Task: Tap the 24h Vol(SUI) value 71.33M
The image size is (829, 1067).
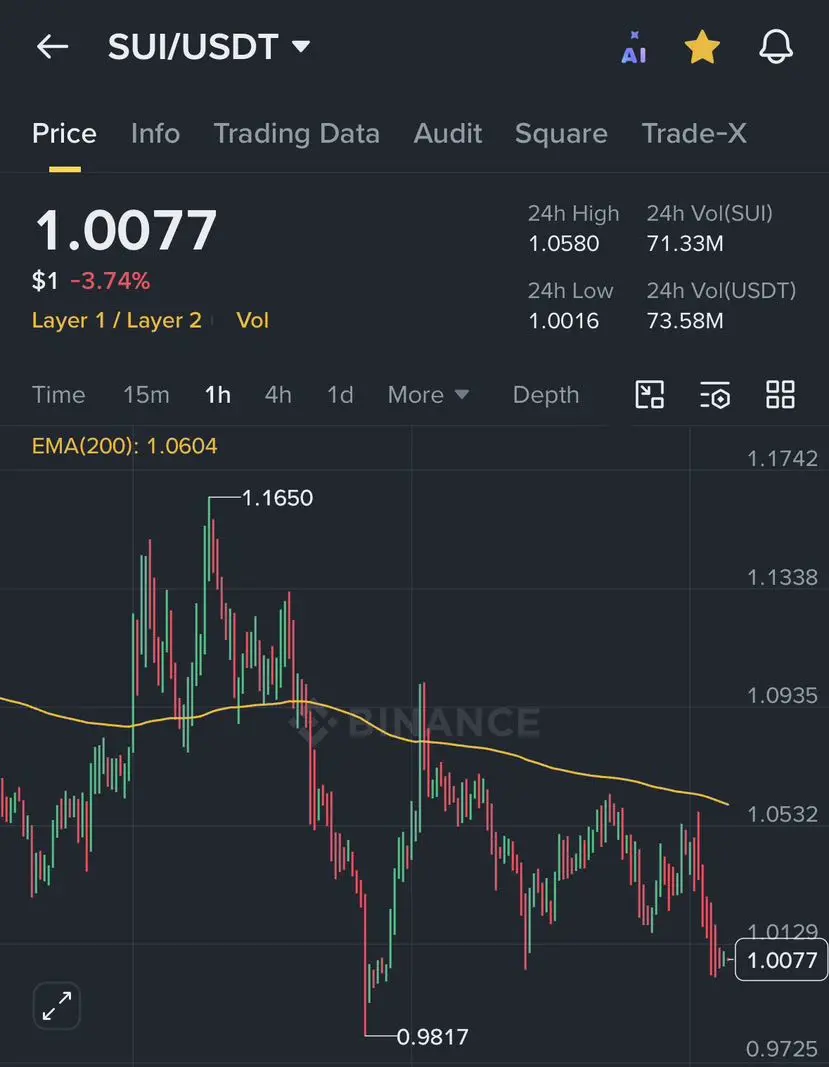Action: click(x=685, y=244)
